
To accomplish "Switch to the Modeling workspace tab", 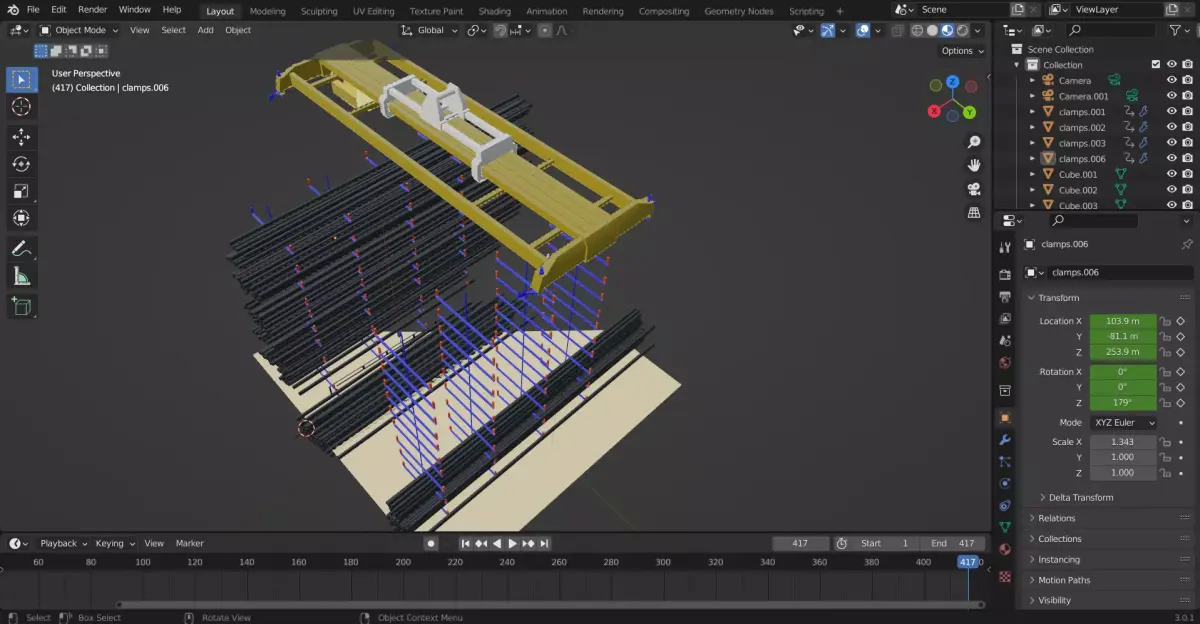I will point(267,11).
